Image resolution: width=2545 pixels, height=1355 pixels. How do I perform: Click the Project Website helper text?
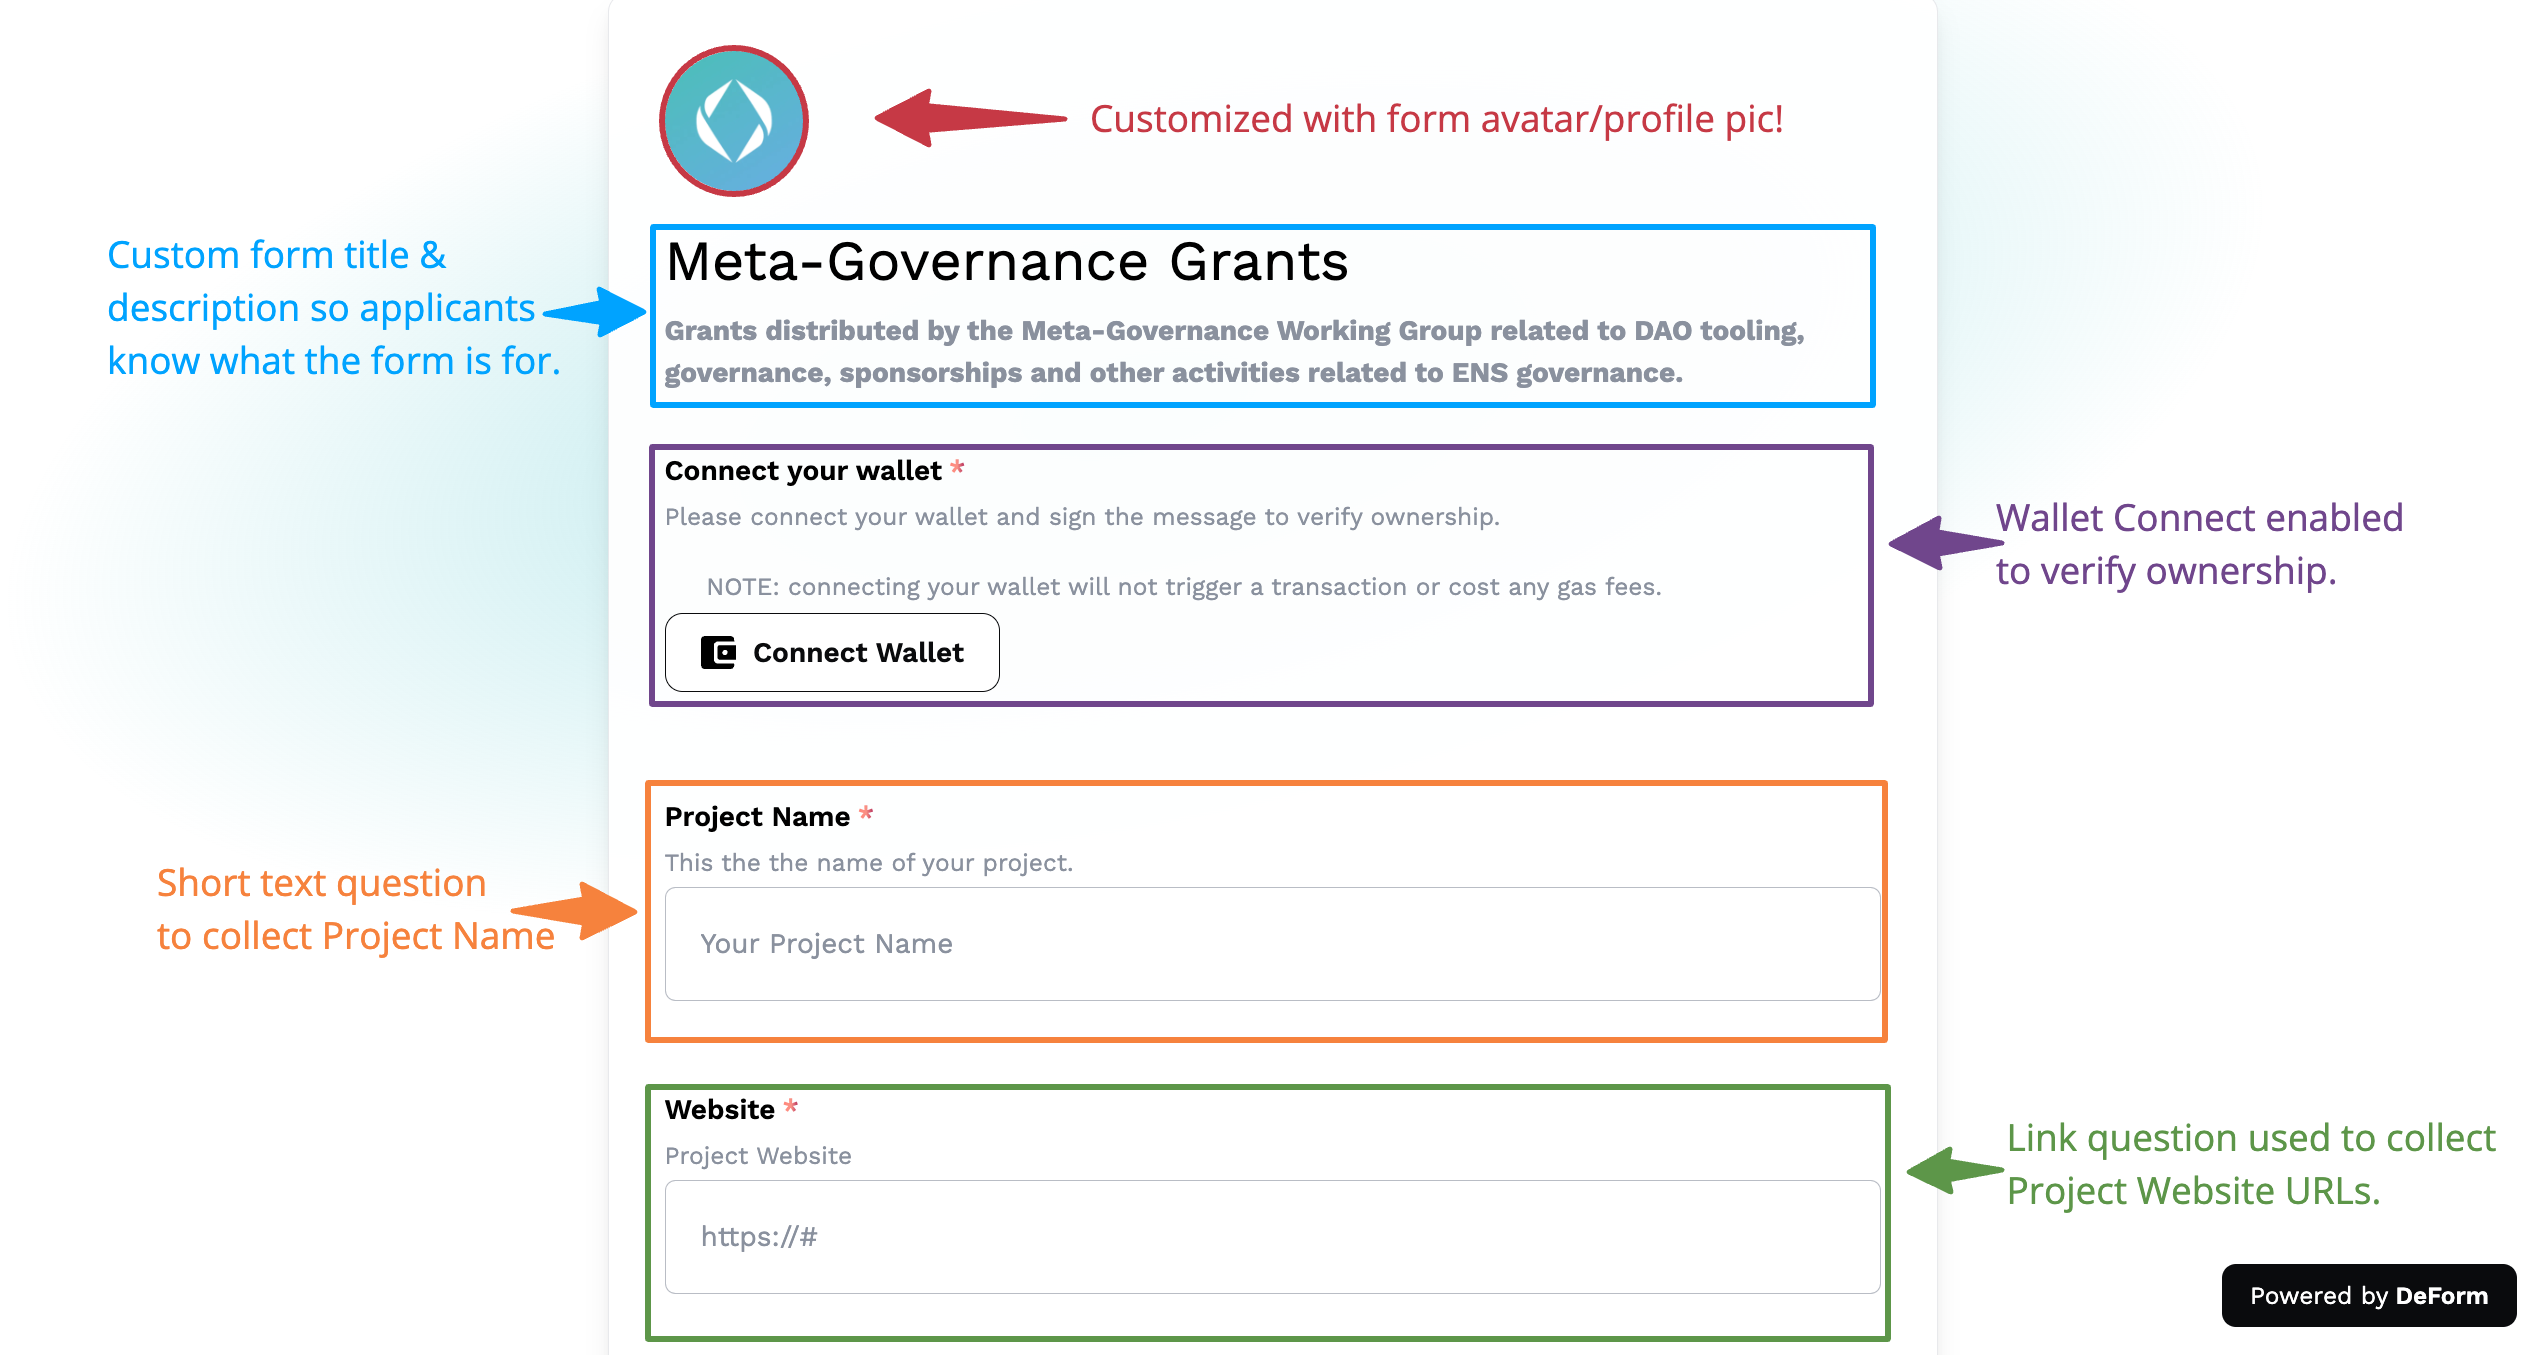coord(757,1155)
